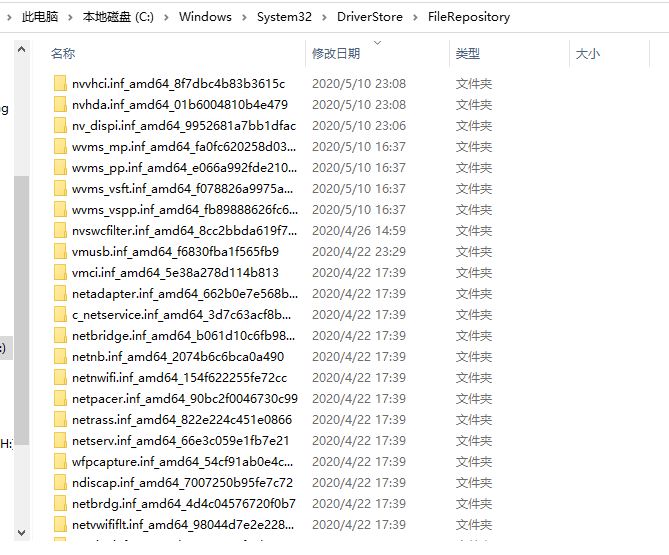
Task: Expand chevron after 此电脑 in address bar
Action: [70, 17]
